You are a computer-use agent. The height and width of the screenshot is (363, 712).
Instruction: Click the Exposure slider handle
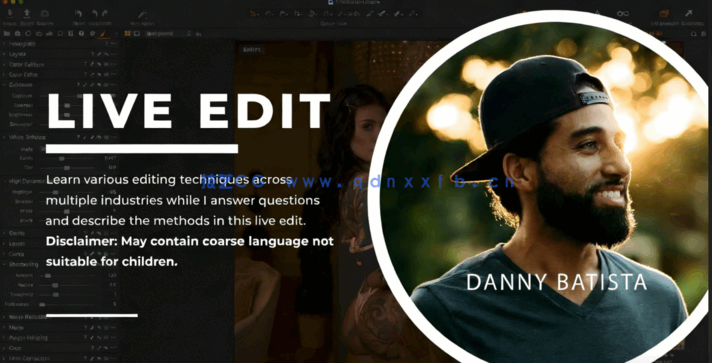pos(79,96)
